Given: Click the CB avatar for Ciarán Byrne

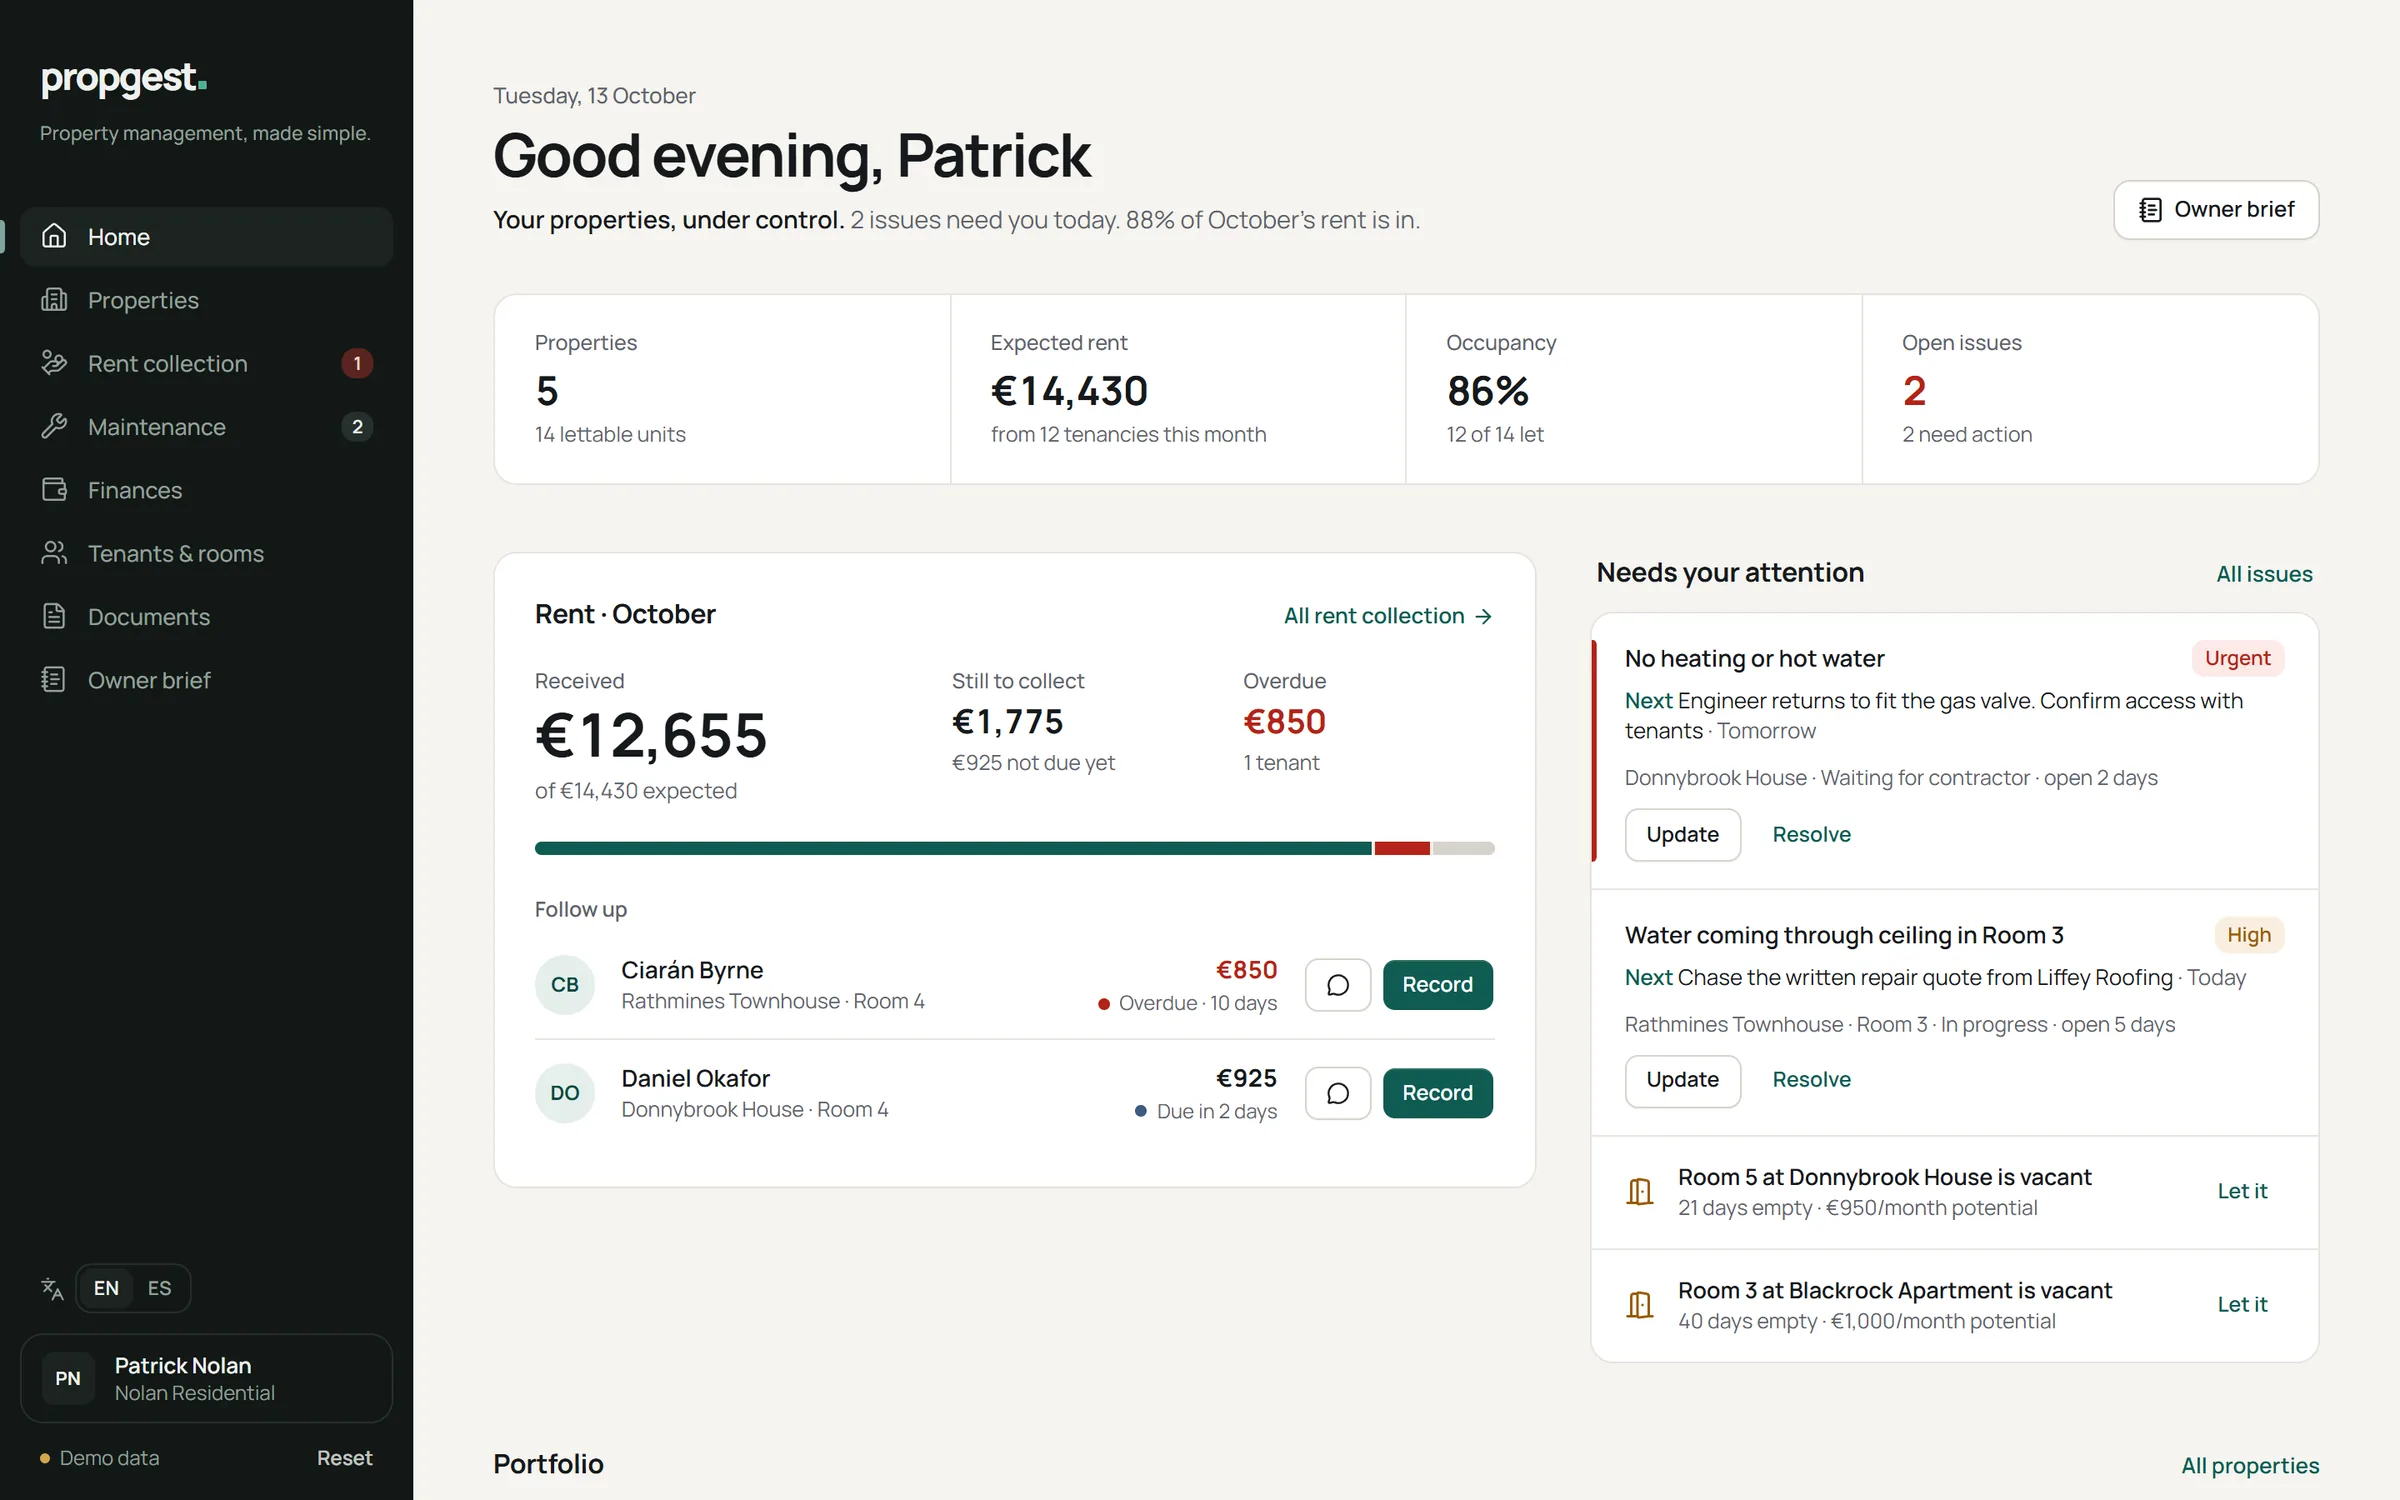Looking at the screenshot, I should [x=565, y=985].
